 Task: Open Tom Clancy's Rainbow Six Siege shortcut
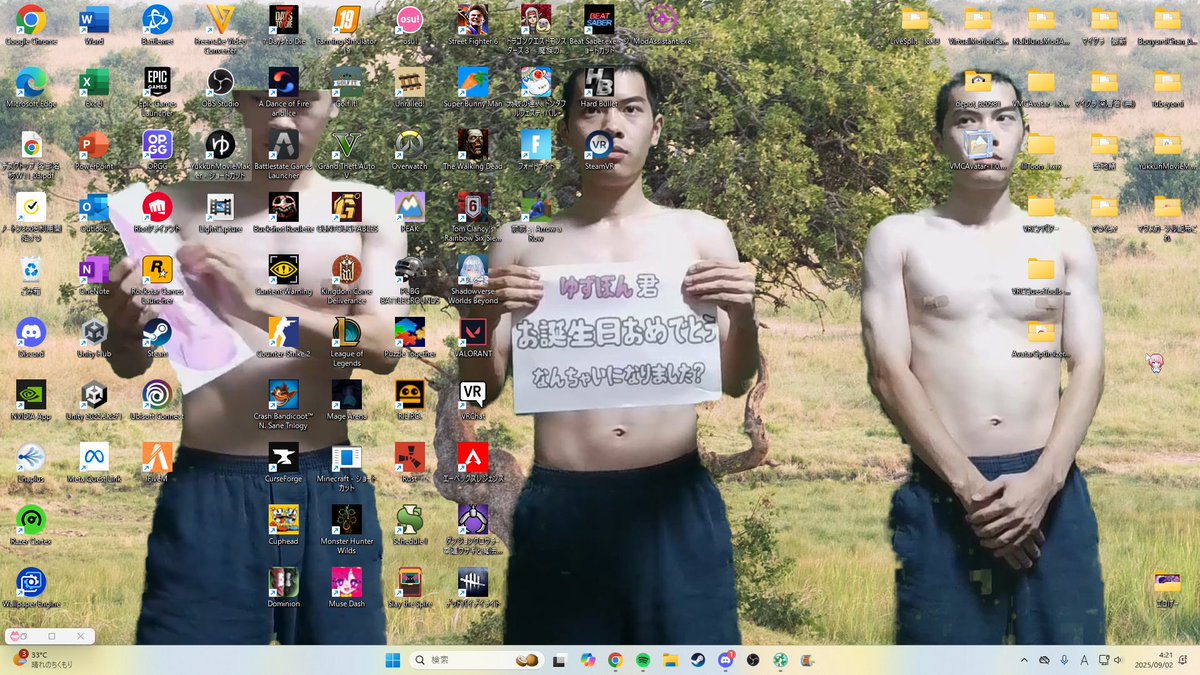[473, 217]
